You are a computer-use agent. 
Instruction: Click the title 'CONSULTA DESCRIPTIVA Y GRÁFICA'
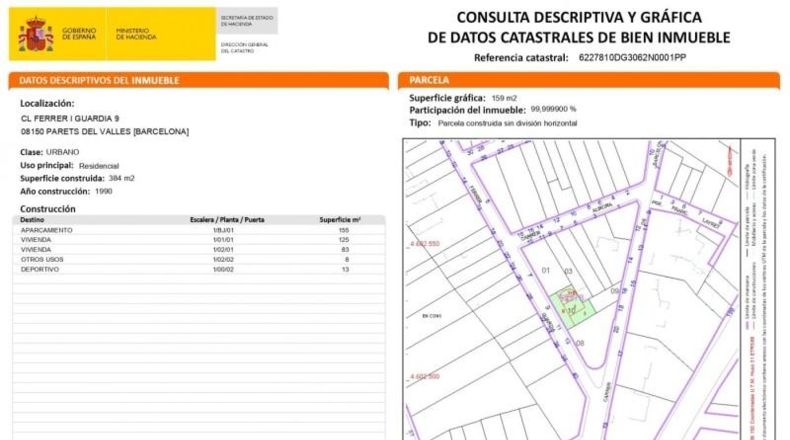point(579,17)
